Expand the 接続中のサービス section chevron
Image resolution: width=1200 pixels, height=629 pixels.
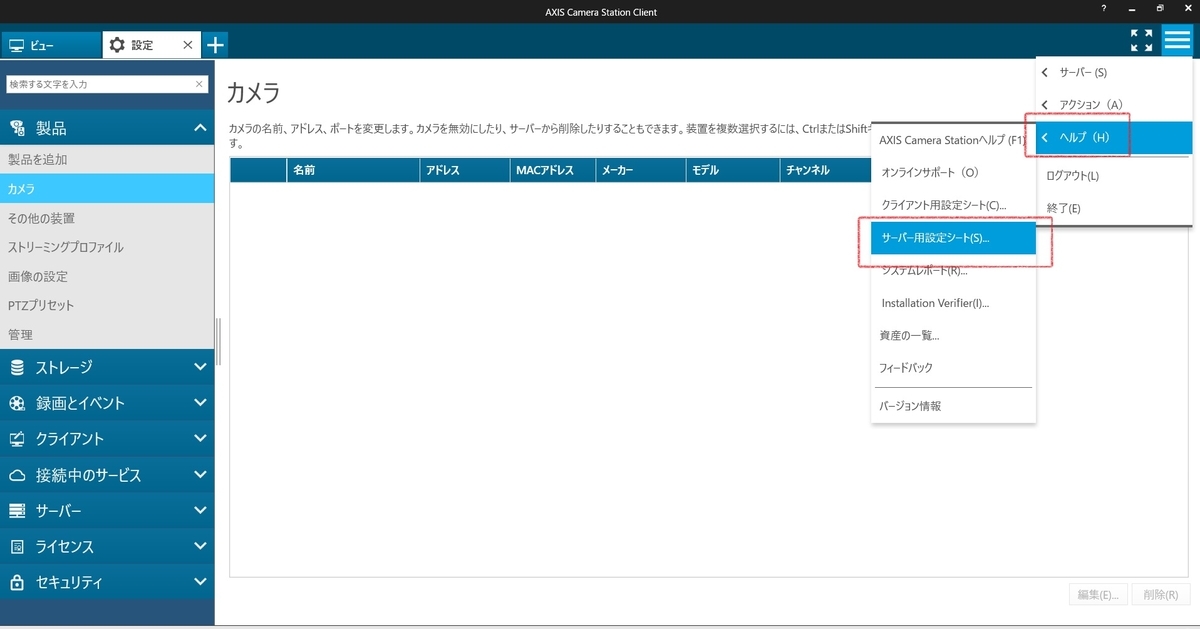[x=200, y=475]
